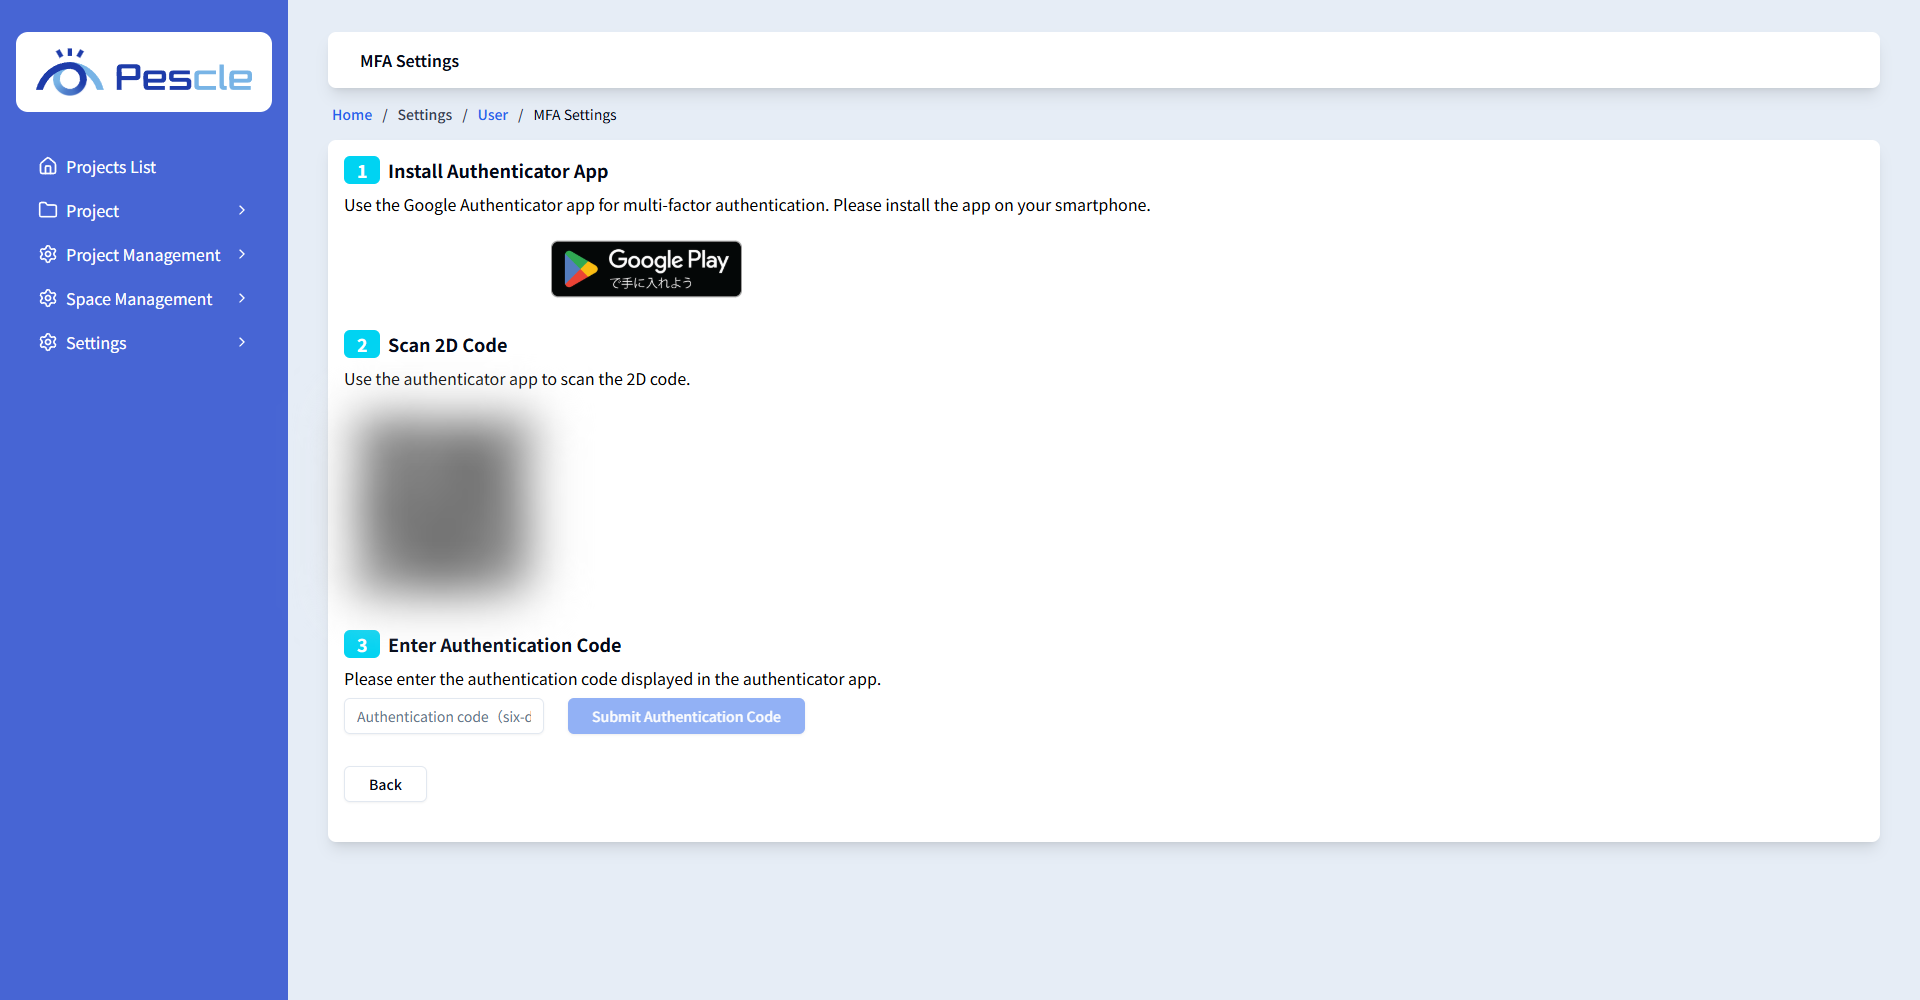This screenshot has width=1920, height=1000.
Task: Click the Back button
Action: pos(385,784)
